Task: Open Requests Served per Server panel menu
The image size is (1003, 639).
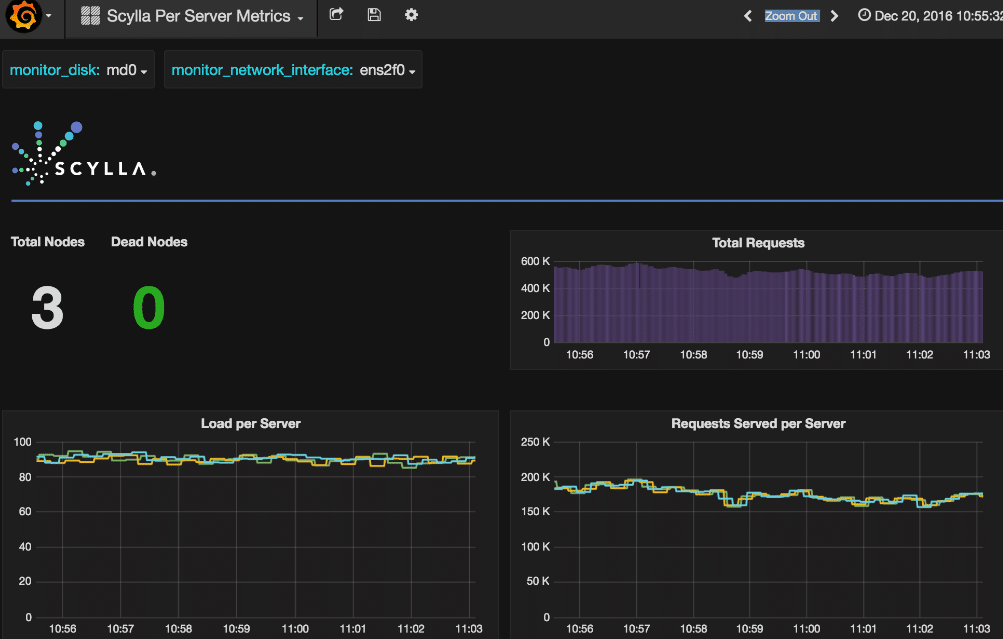Action: [757, 424]
